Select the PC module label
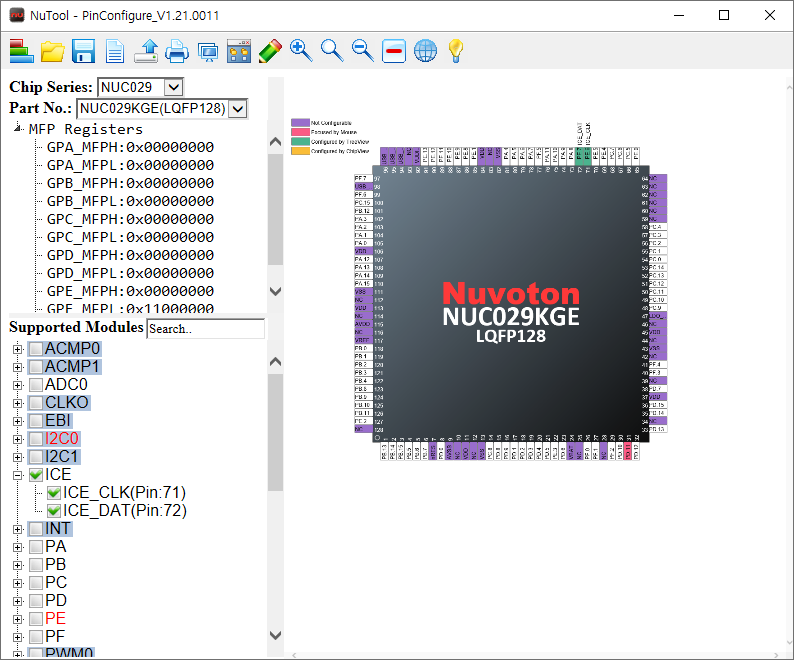Viewport: 794px width, 660px height. coord(56,583)
